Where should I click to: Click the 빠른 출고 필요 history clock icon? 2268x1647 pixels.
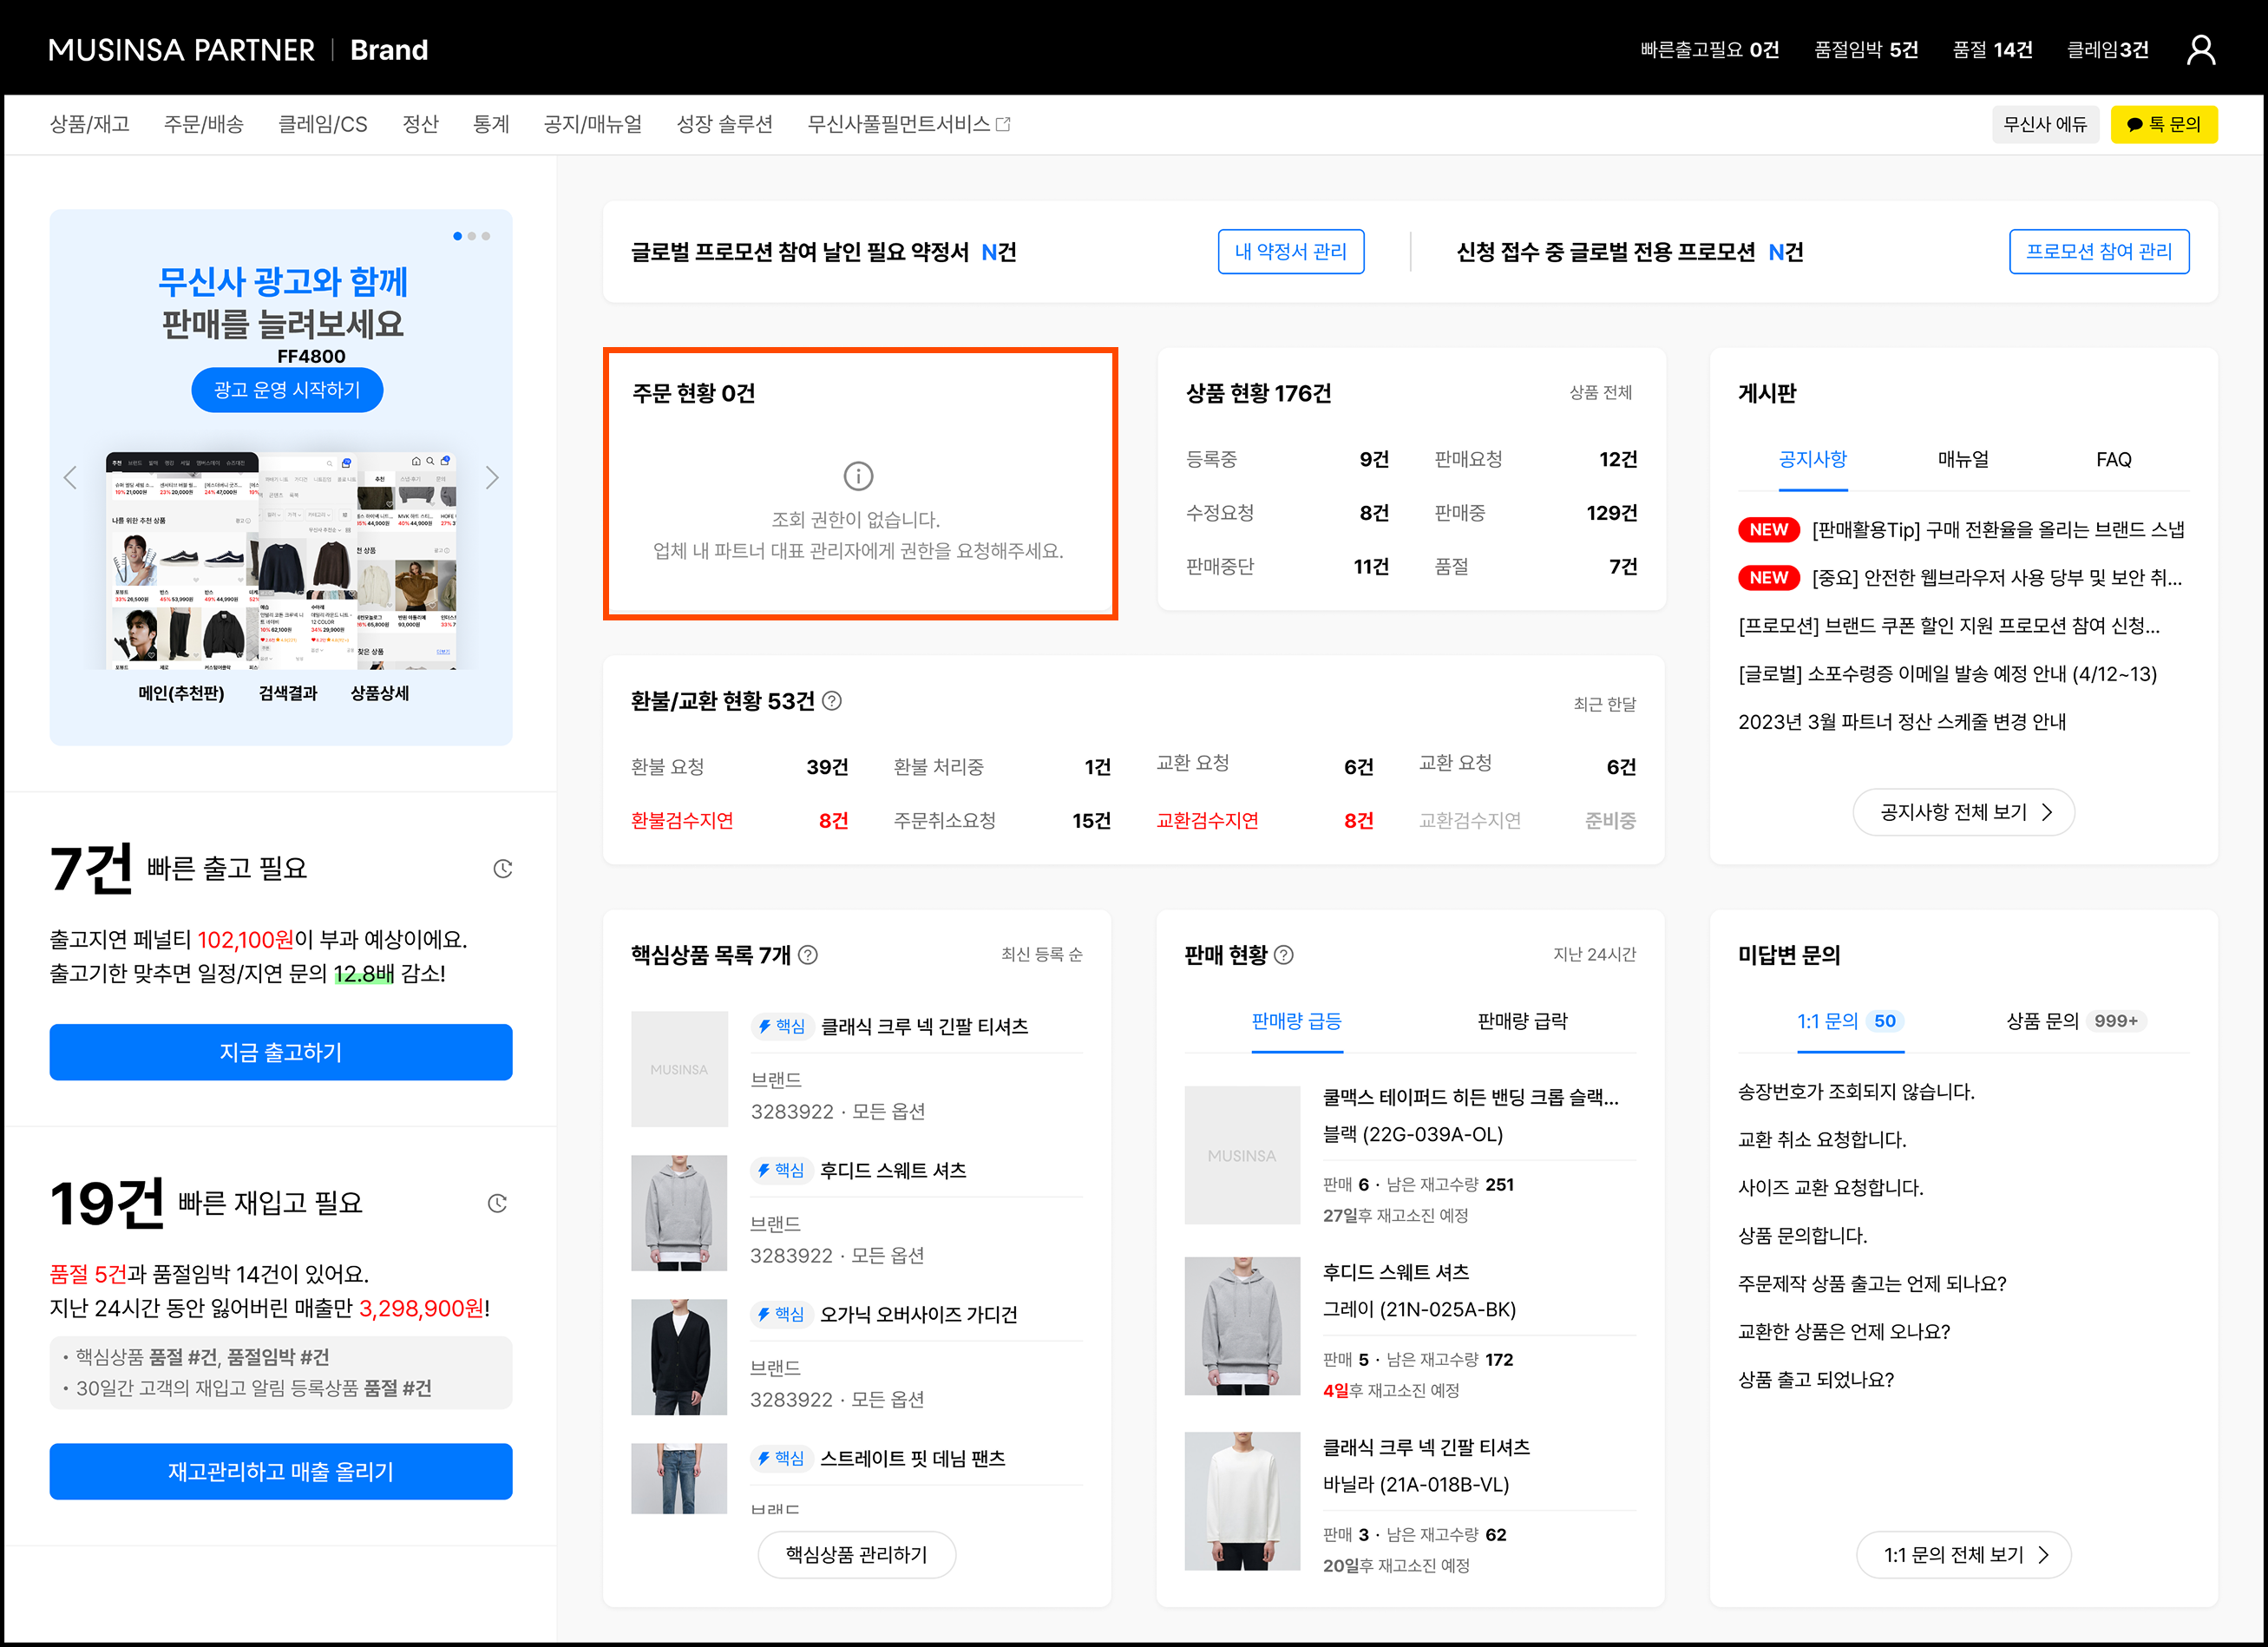click(x=503, y=869)
